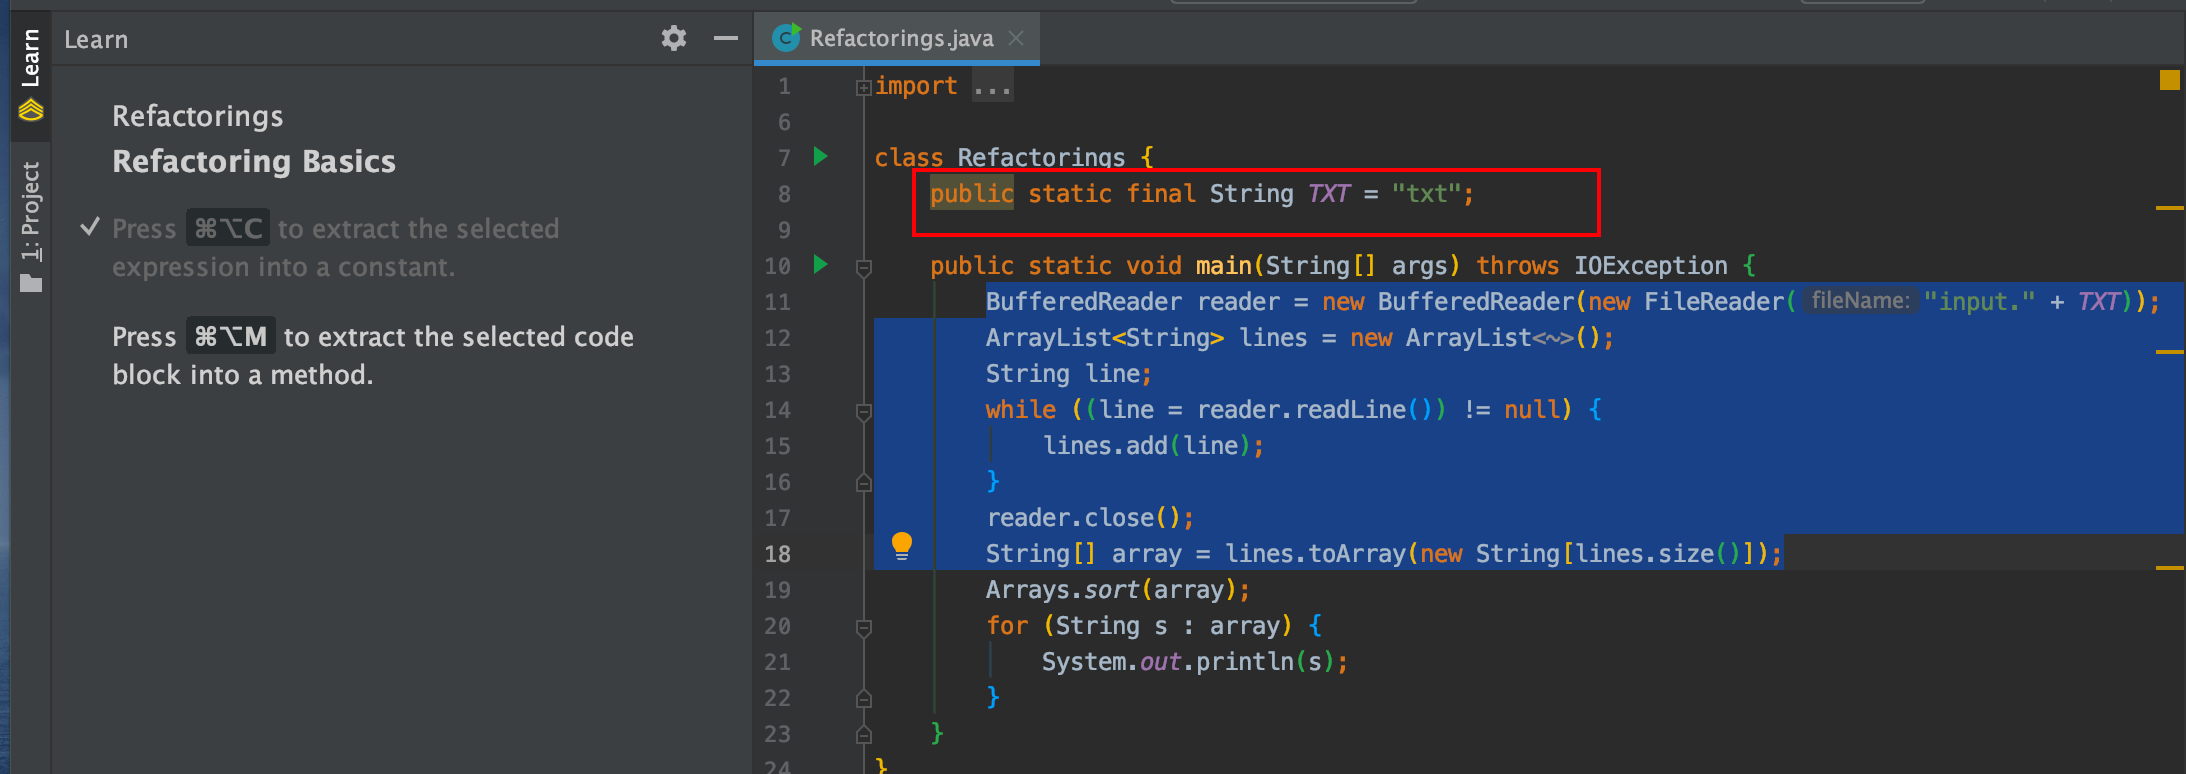The width and height of the screenshot is (2186, 774).
Task: Expand the folded import statements
Action: click(864, 87)
